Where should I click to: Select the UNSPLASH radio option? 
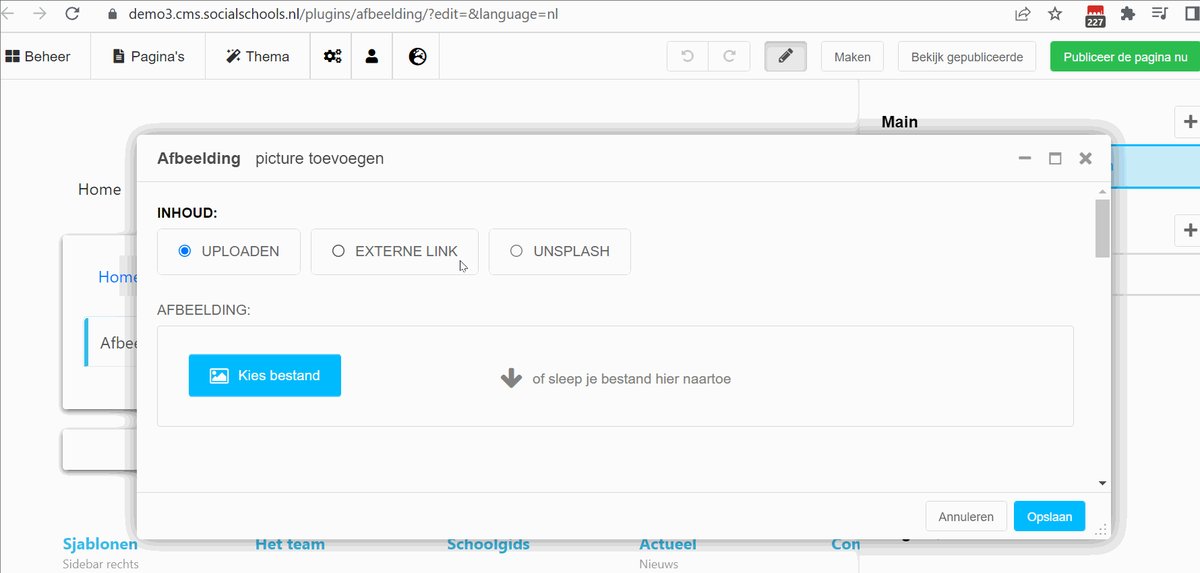pyautogui.click(x=516, y=251)
